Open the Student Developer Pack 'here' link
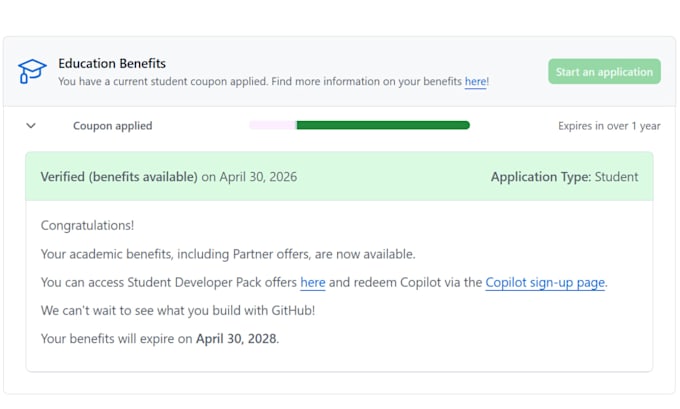 pos(313,282)
